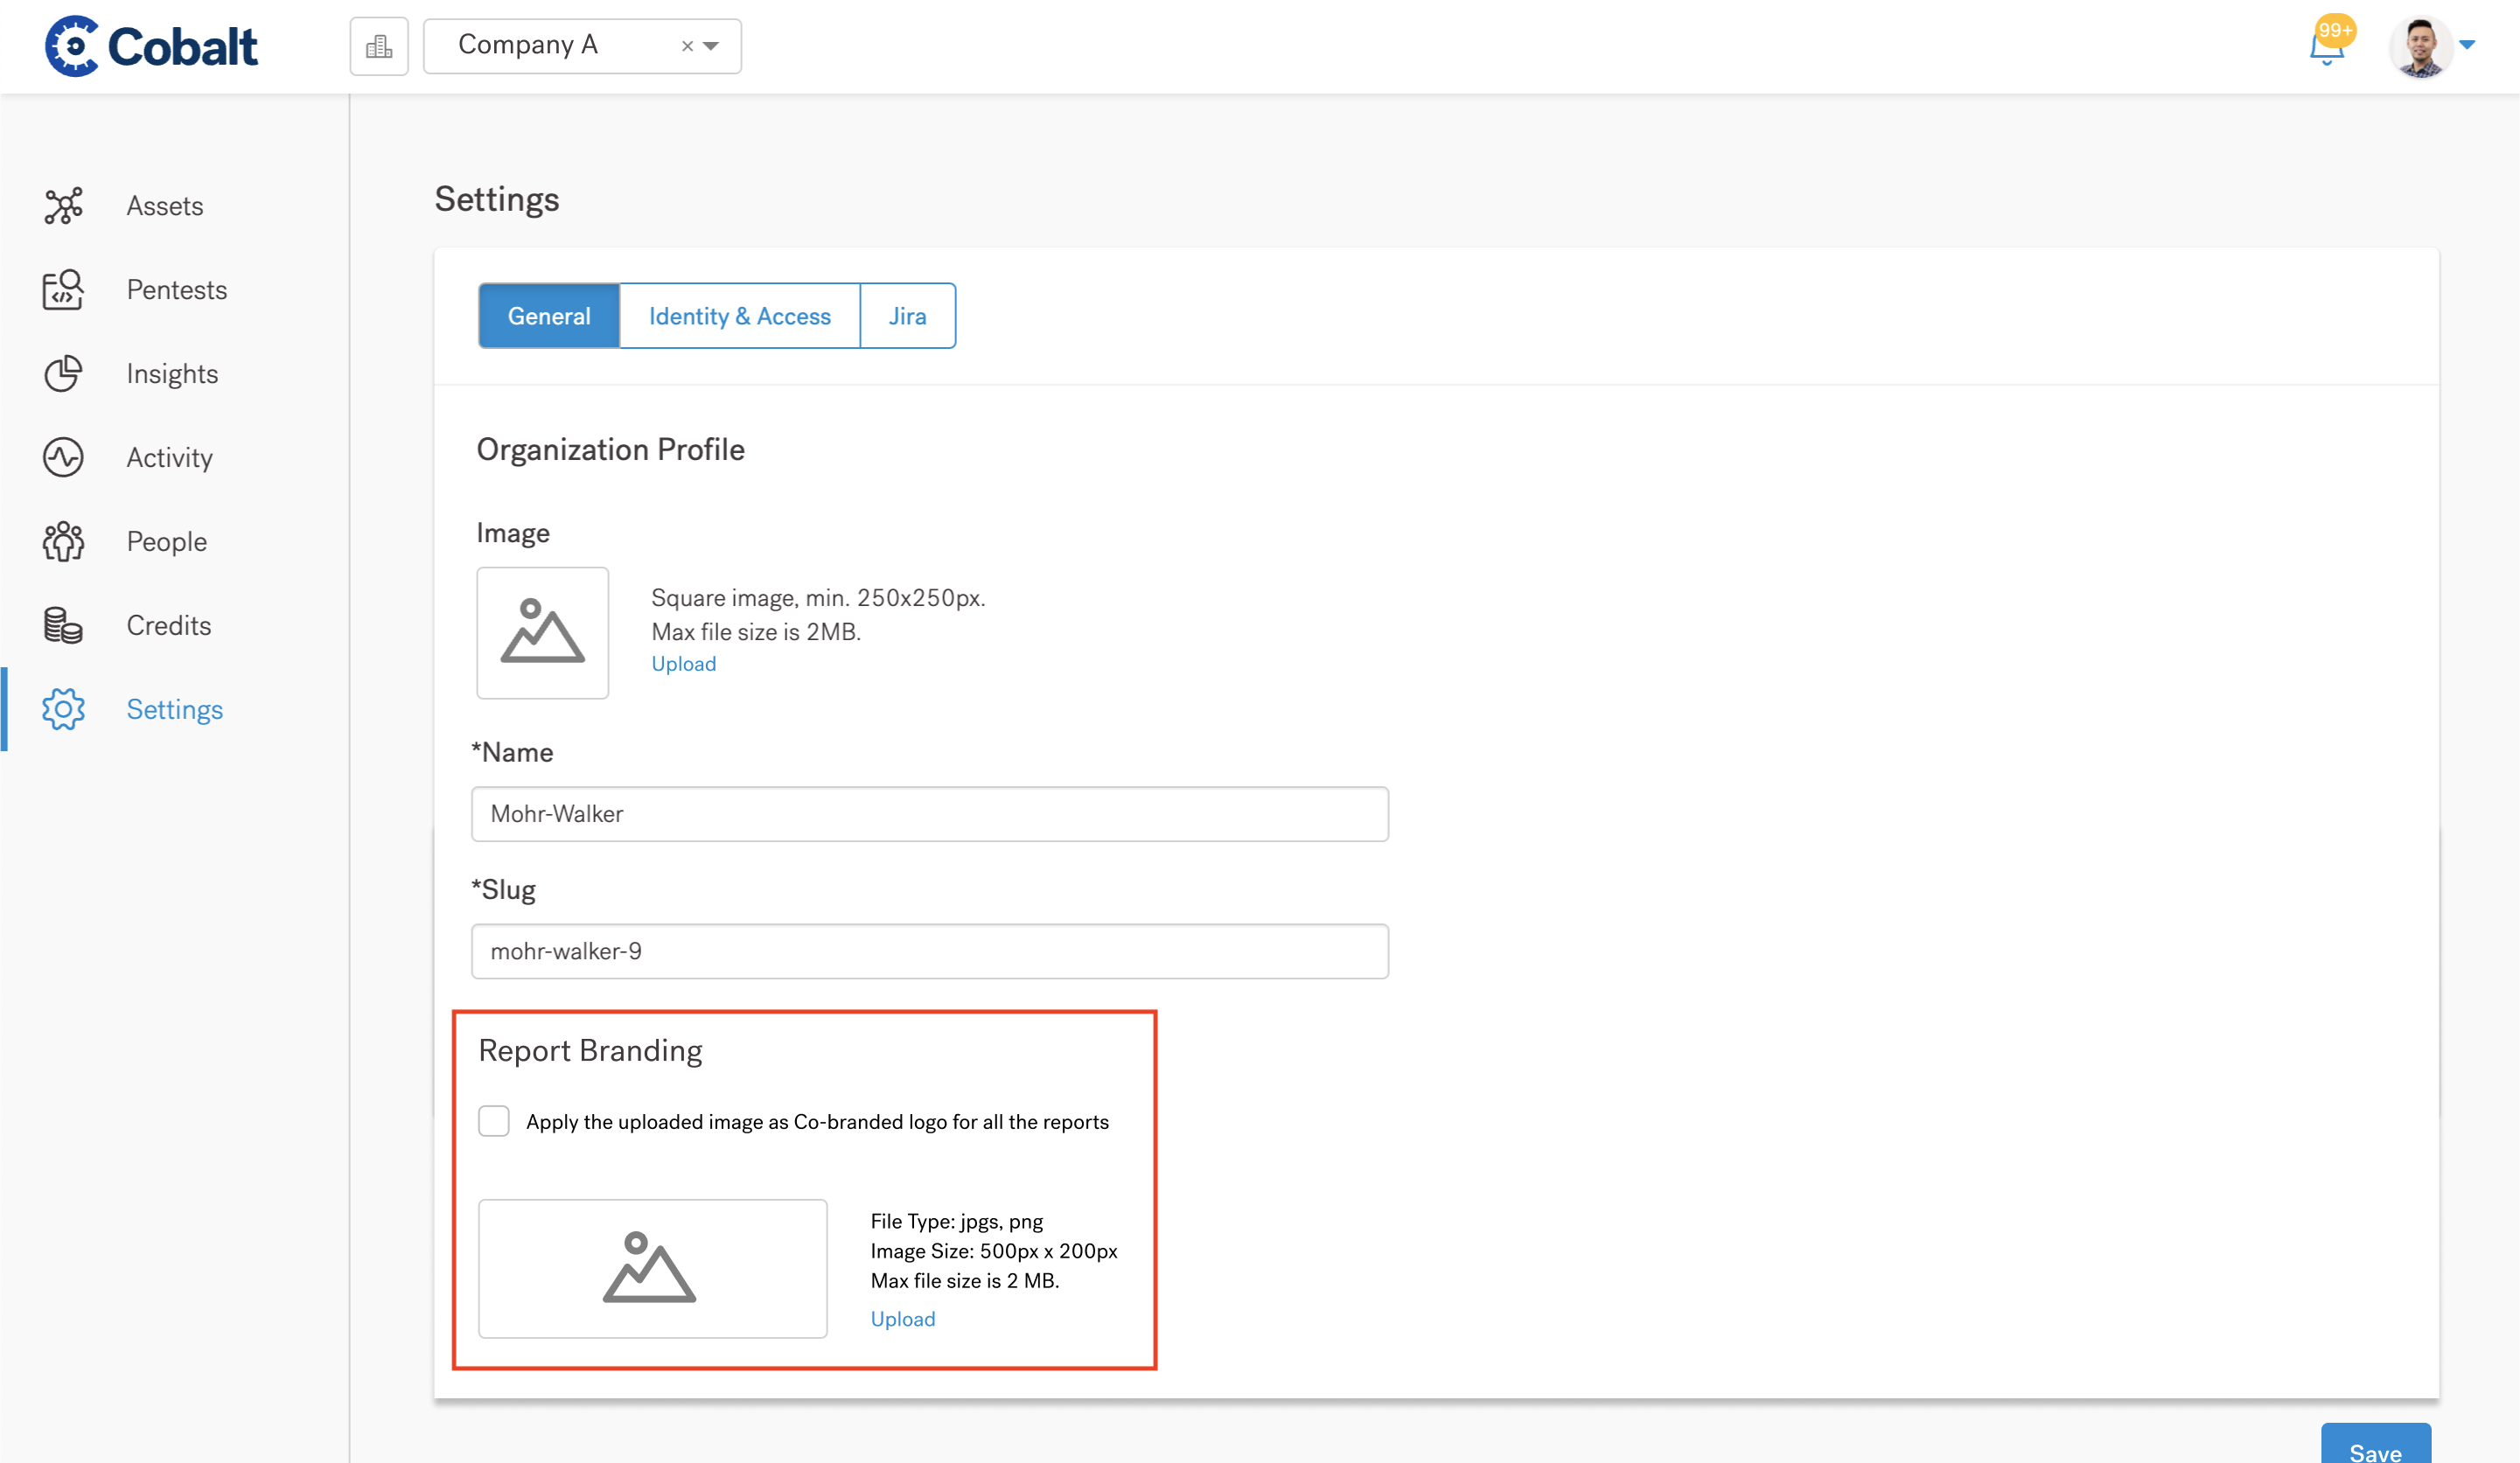Screen dimensions: 2520x1463
Task: Enable the Co-branded logo checkbox
Action: (494, 1121)
